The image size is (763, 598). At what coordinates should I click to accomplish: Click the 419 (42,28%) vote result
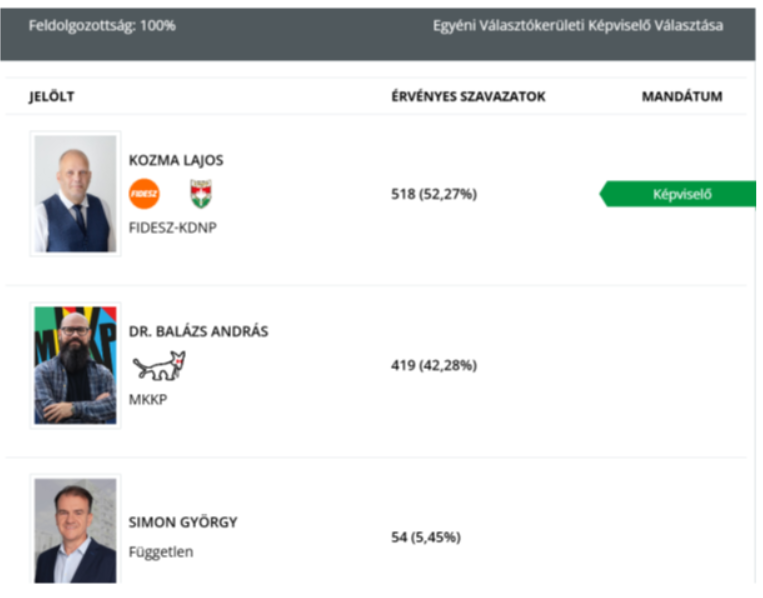[x=434, y=365]
